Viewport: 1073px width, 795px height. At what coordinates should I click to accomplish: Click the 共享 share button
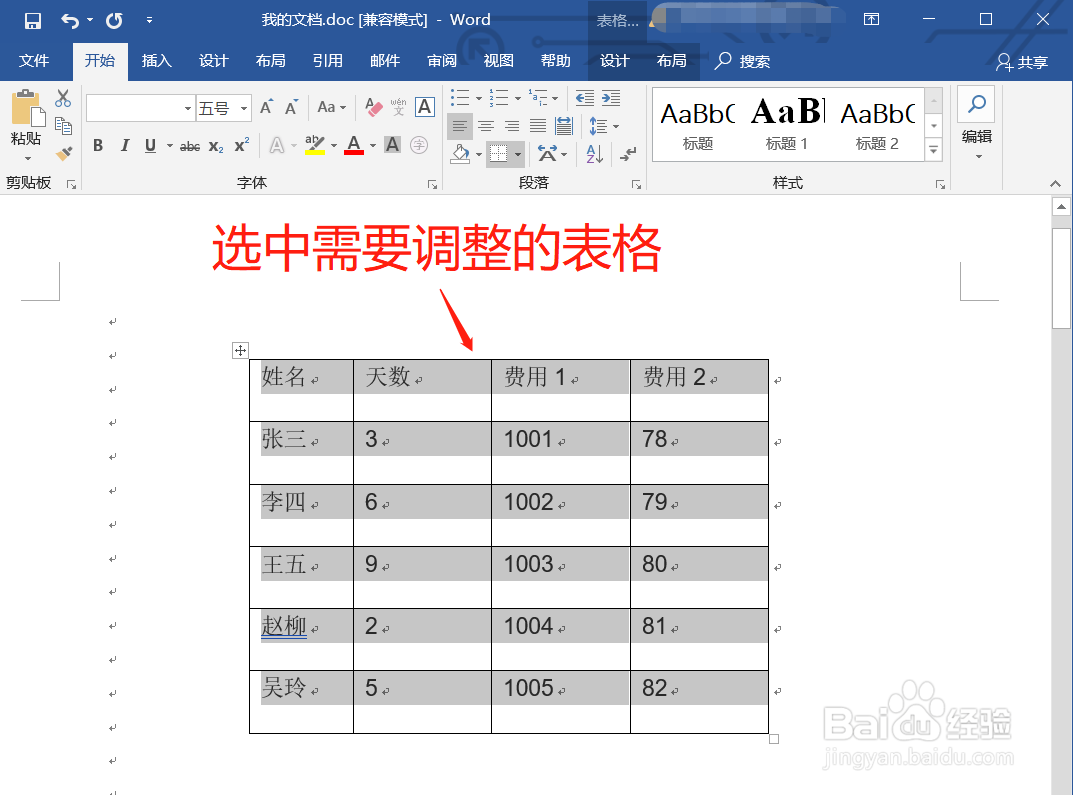click(1022, 60)
